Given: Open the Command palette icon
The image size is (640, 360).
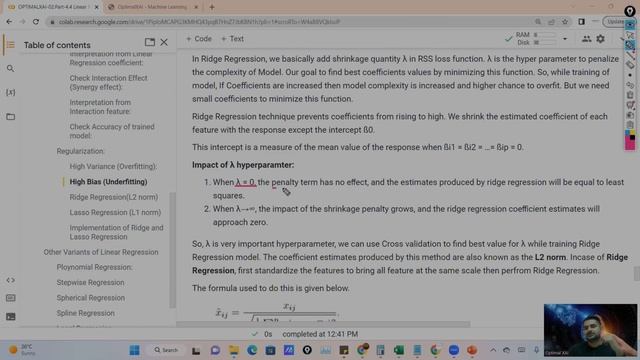Looking at the screenshot, I should pos(11,298).
